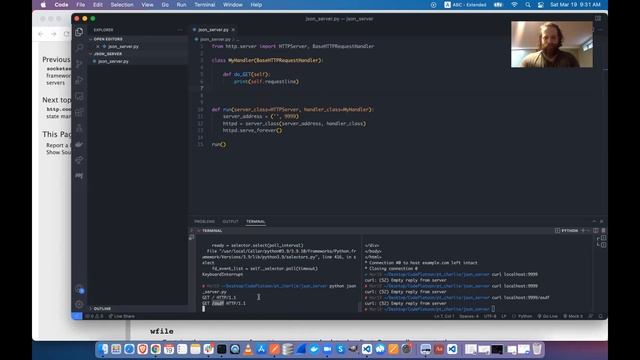Click json_server.py in the breadcrumb
The height and width of the screenshot is (360, 640).
215,39
